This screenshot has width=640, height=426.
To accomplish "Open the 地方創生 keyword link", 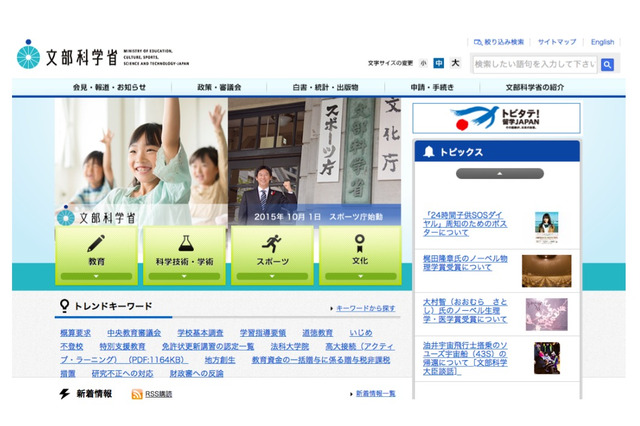I will click(x=220, y=360).
